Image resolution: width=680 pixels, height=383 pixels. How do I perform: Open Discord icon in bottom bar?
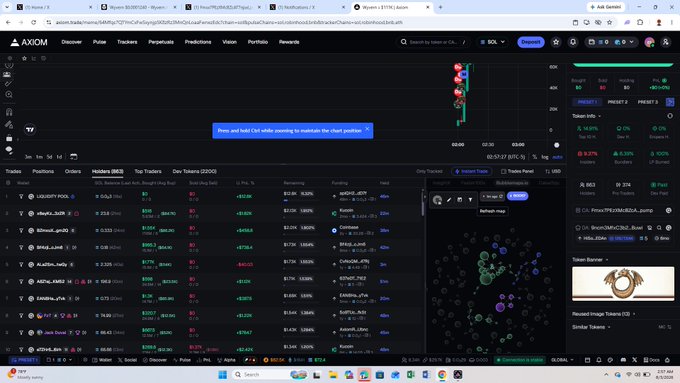[x=623, y=360]
